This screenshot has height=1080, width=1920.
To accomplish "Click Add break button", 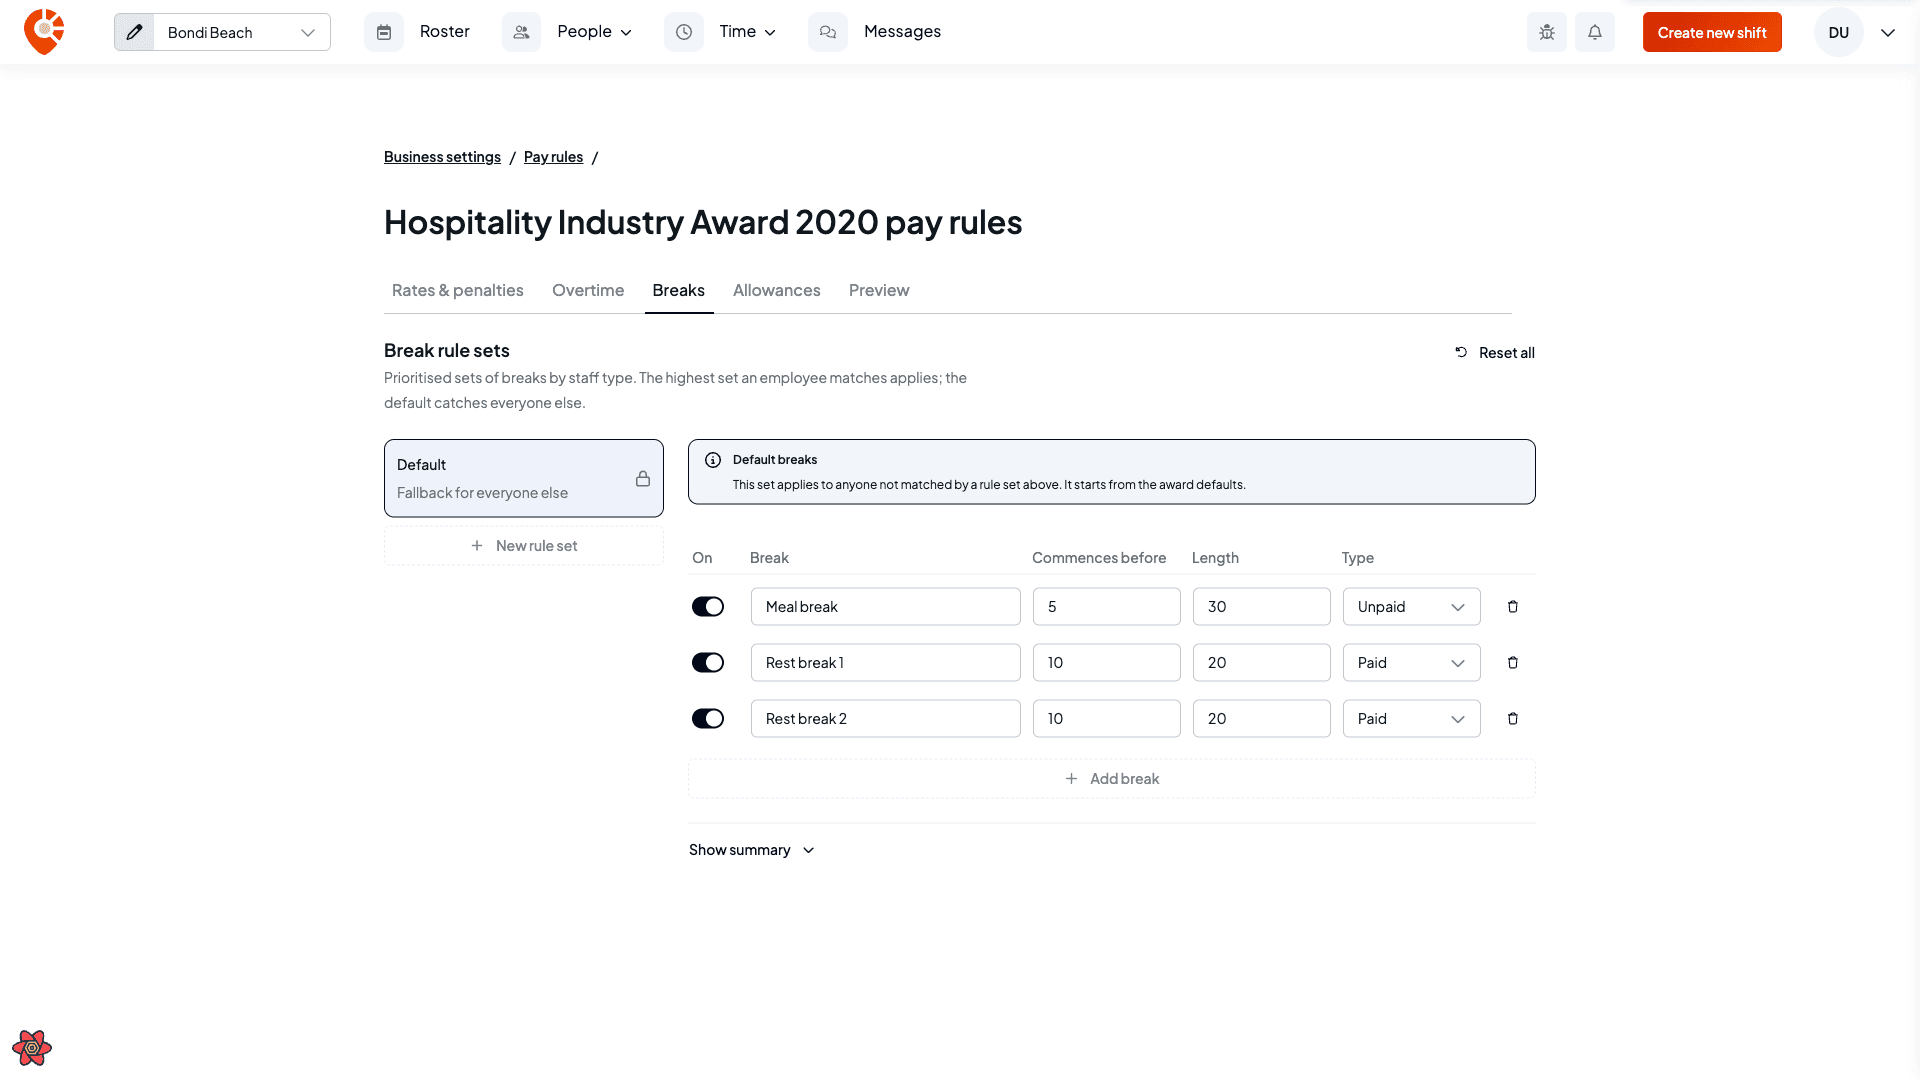I will tap(1112, 779).
